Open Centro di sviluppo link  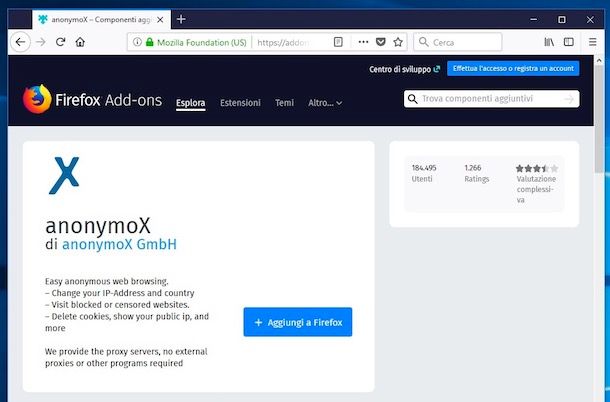pos(405,69)
